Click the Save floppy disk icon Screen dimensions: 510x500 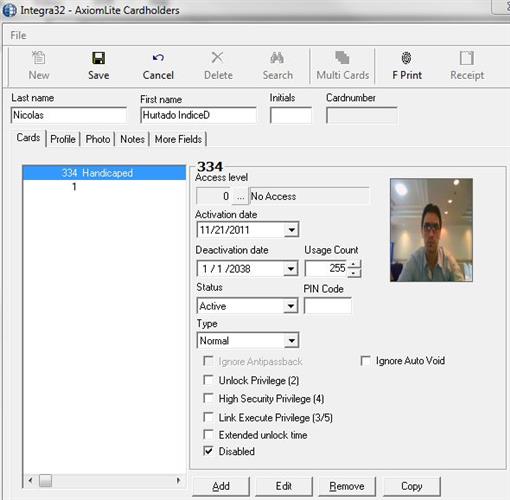(x=98, y=58)
